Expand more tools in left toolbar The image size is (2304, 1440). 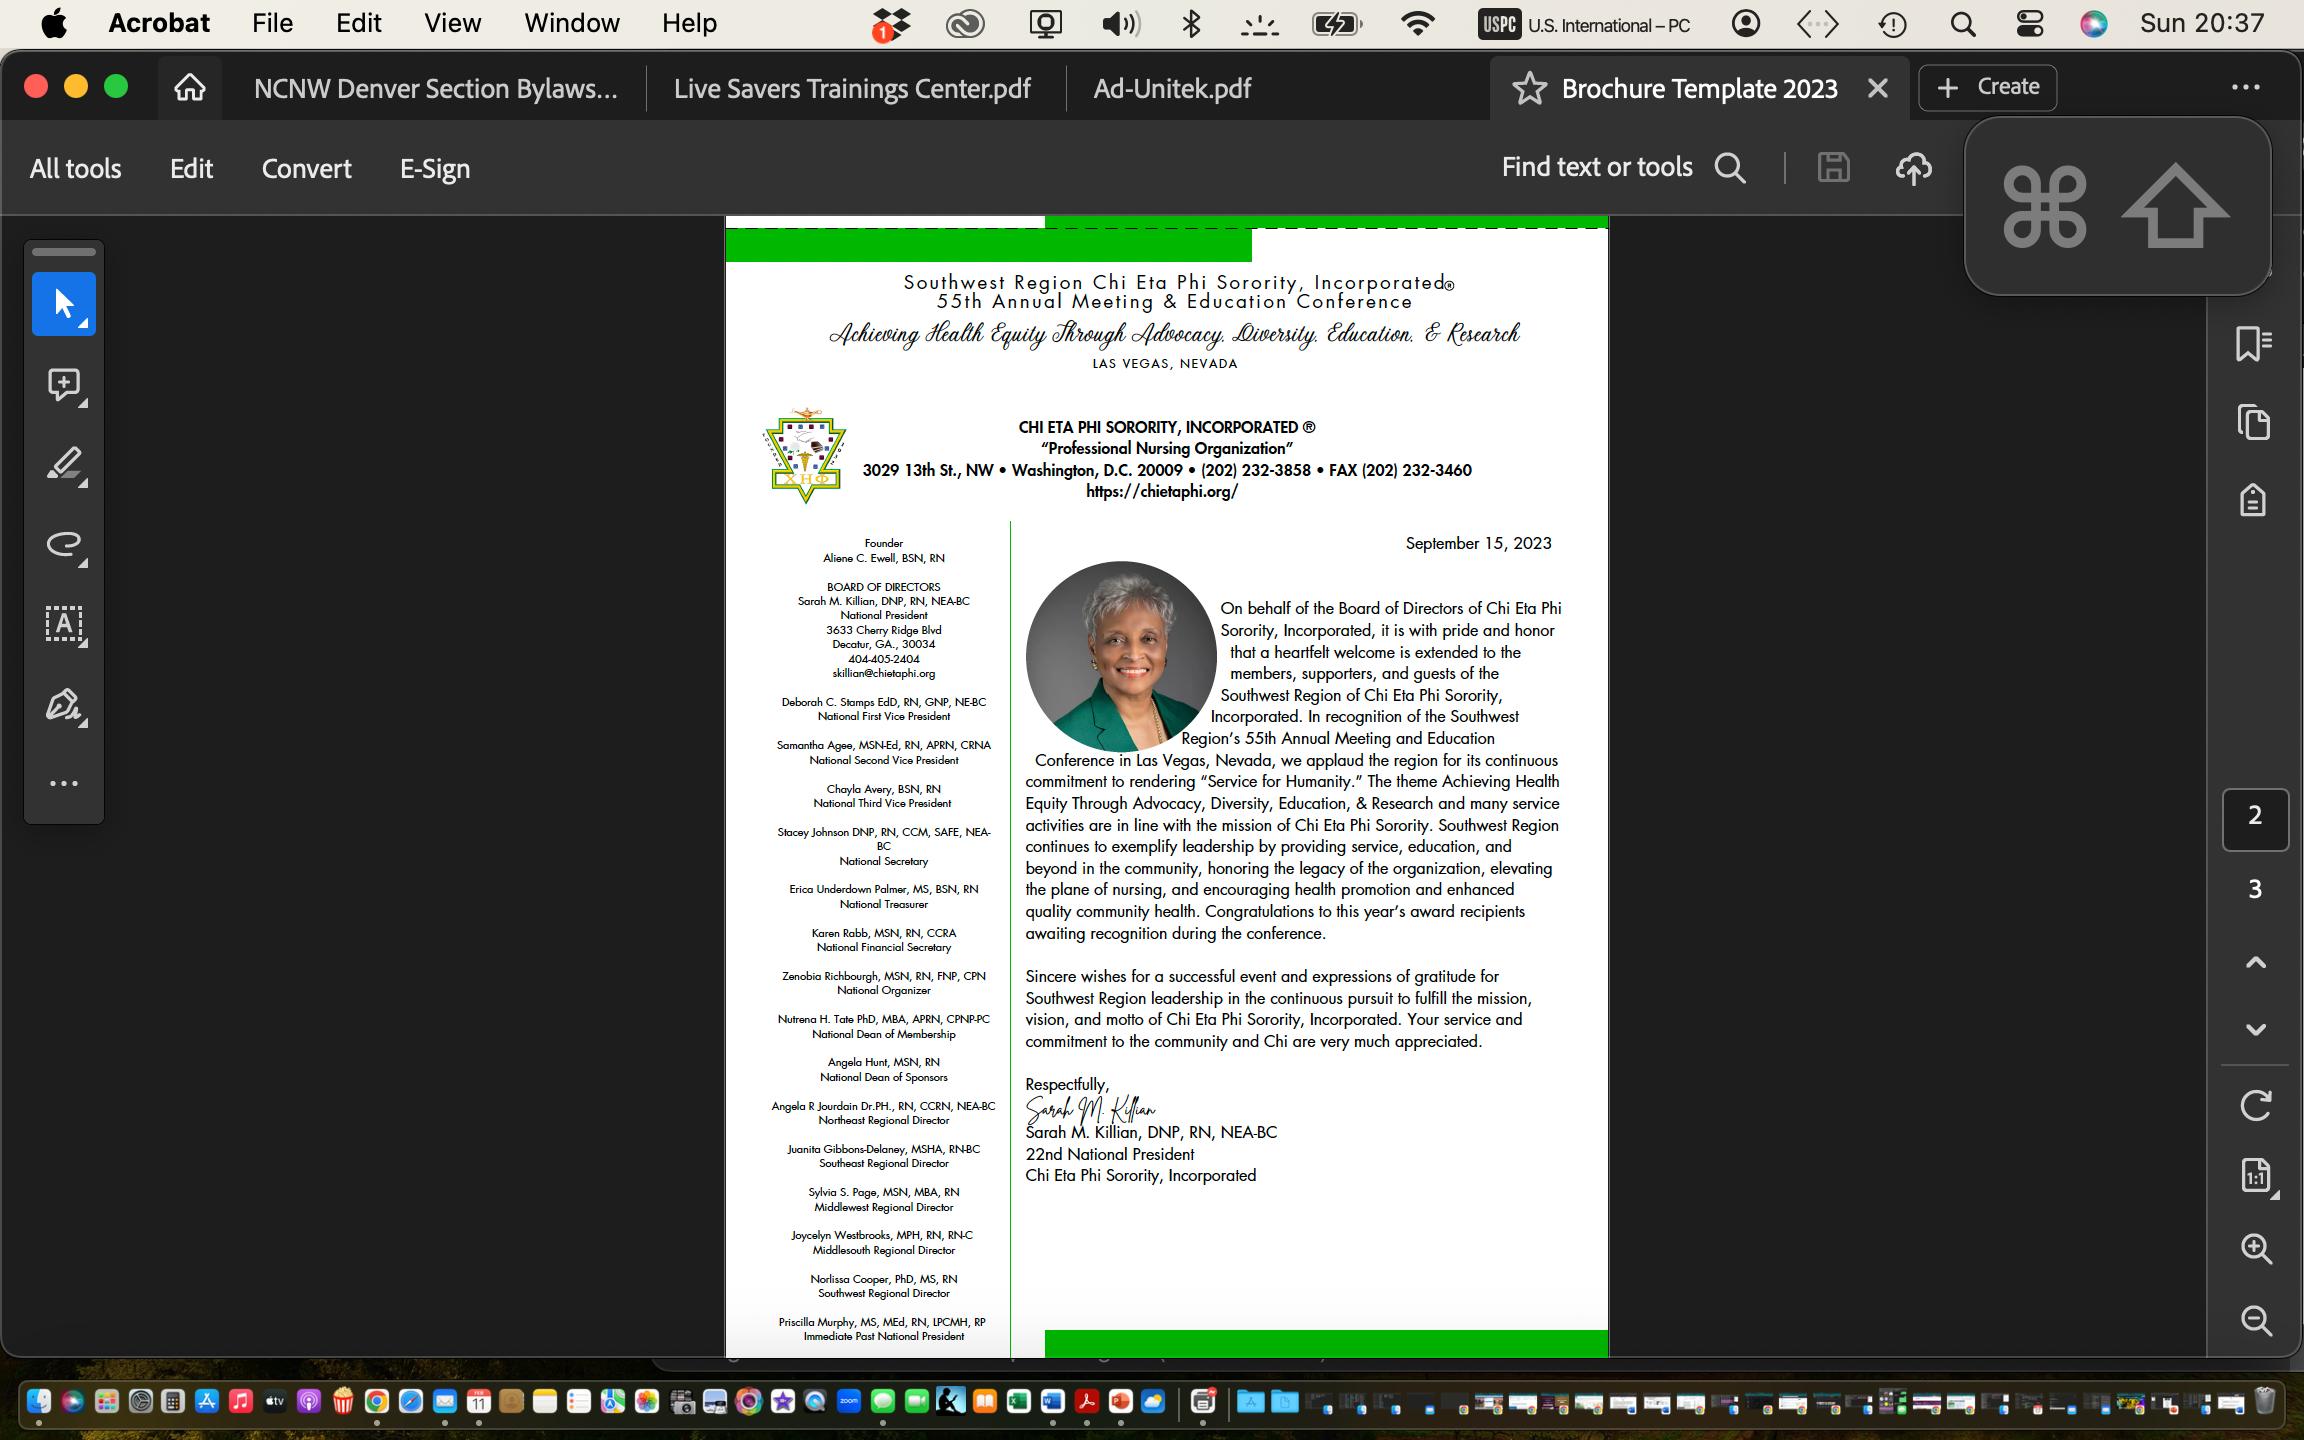63,784
